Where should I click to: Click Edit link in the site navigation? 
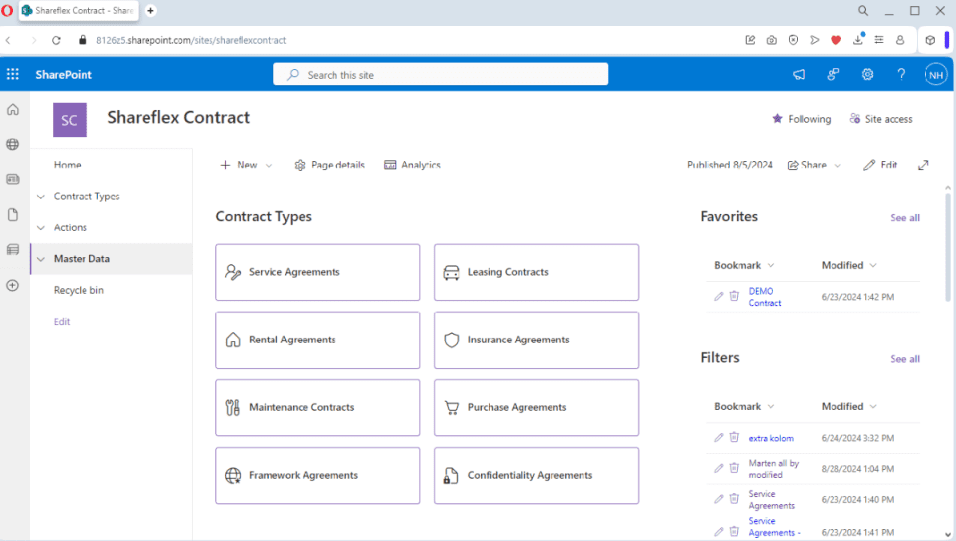point(62,321)
